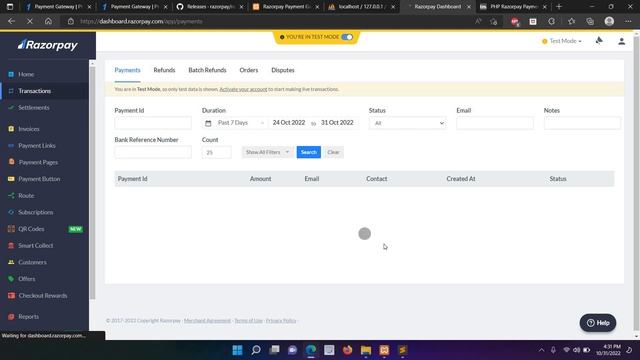Open the Test Mode dropdown

tap(562, 41)
